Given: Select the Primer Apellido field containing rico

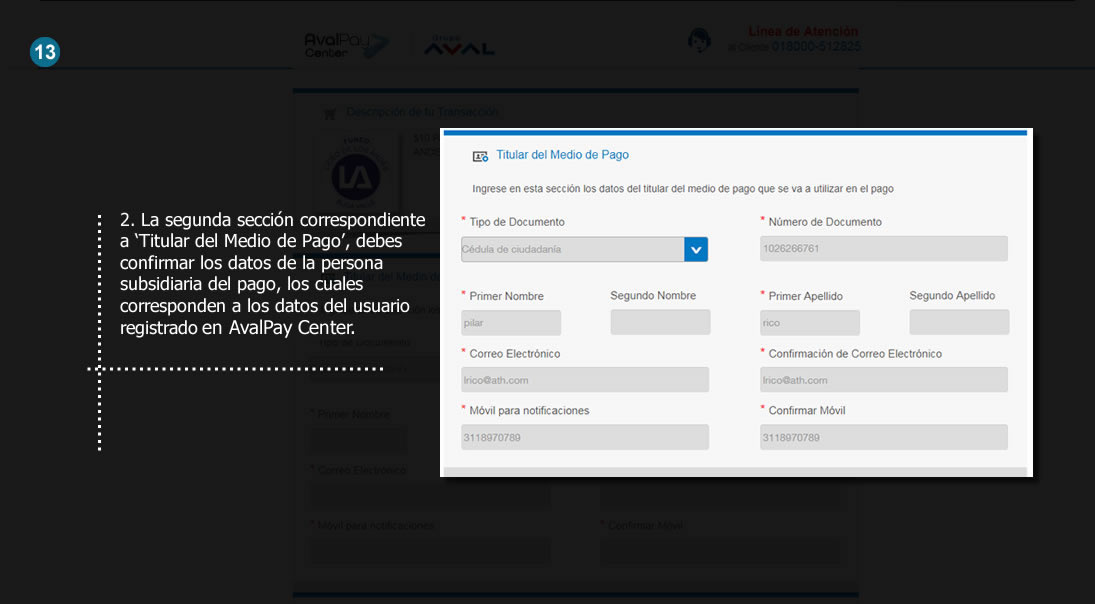Looking at the screenshot, I should 809,323.
